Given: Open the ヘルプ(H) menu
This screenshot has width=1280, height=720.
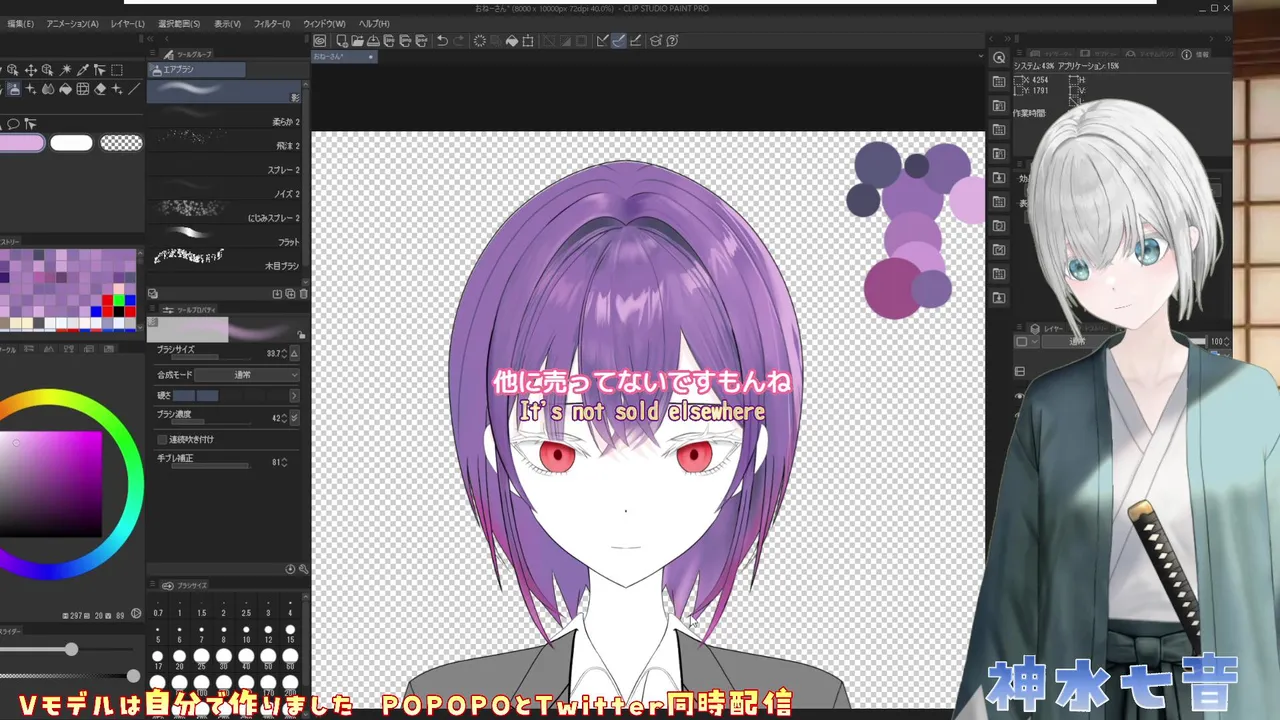Looking at the screenshot, I should point(374,24).
